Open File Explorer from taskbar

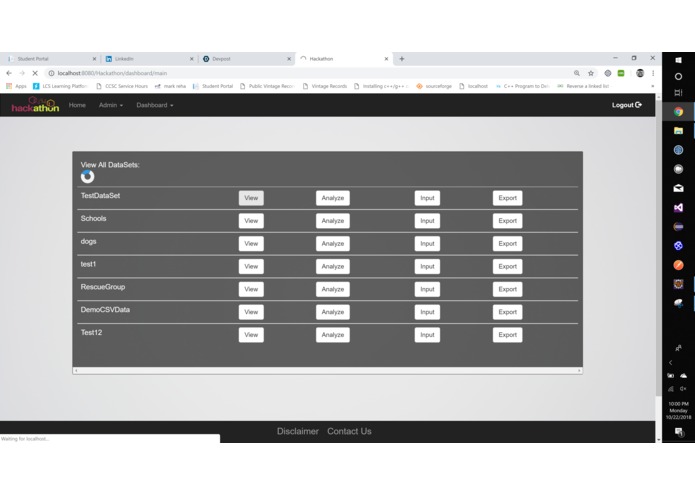tap(678, 131)
